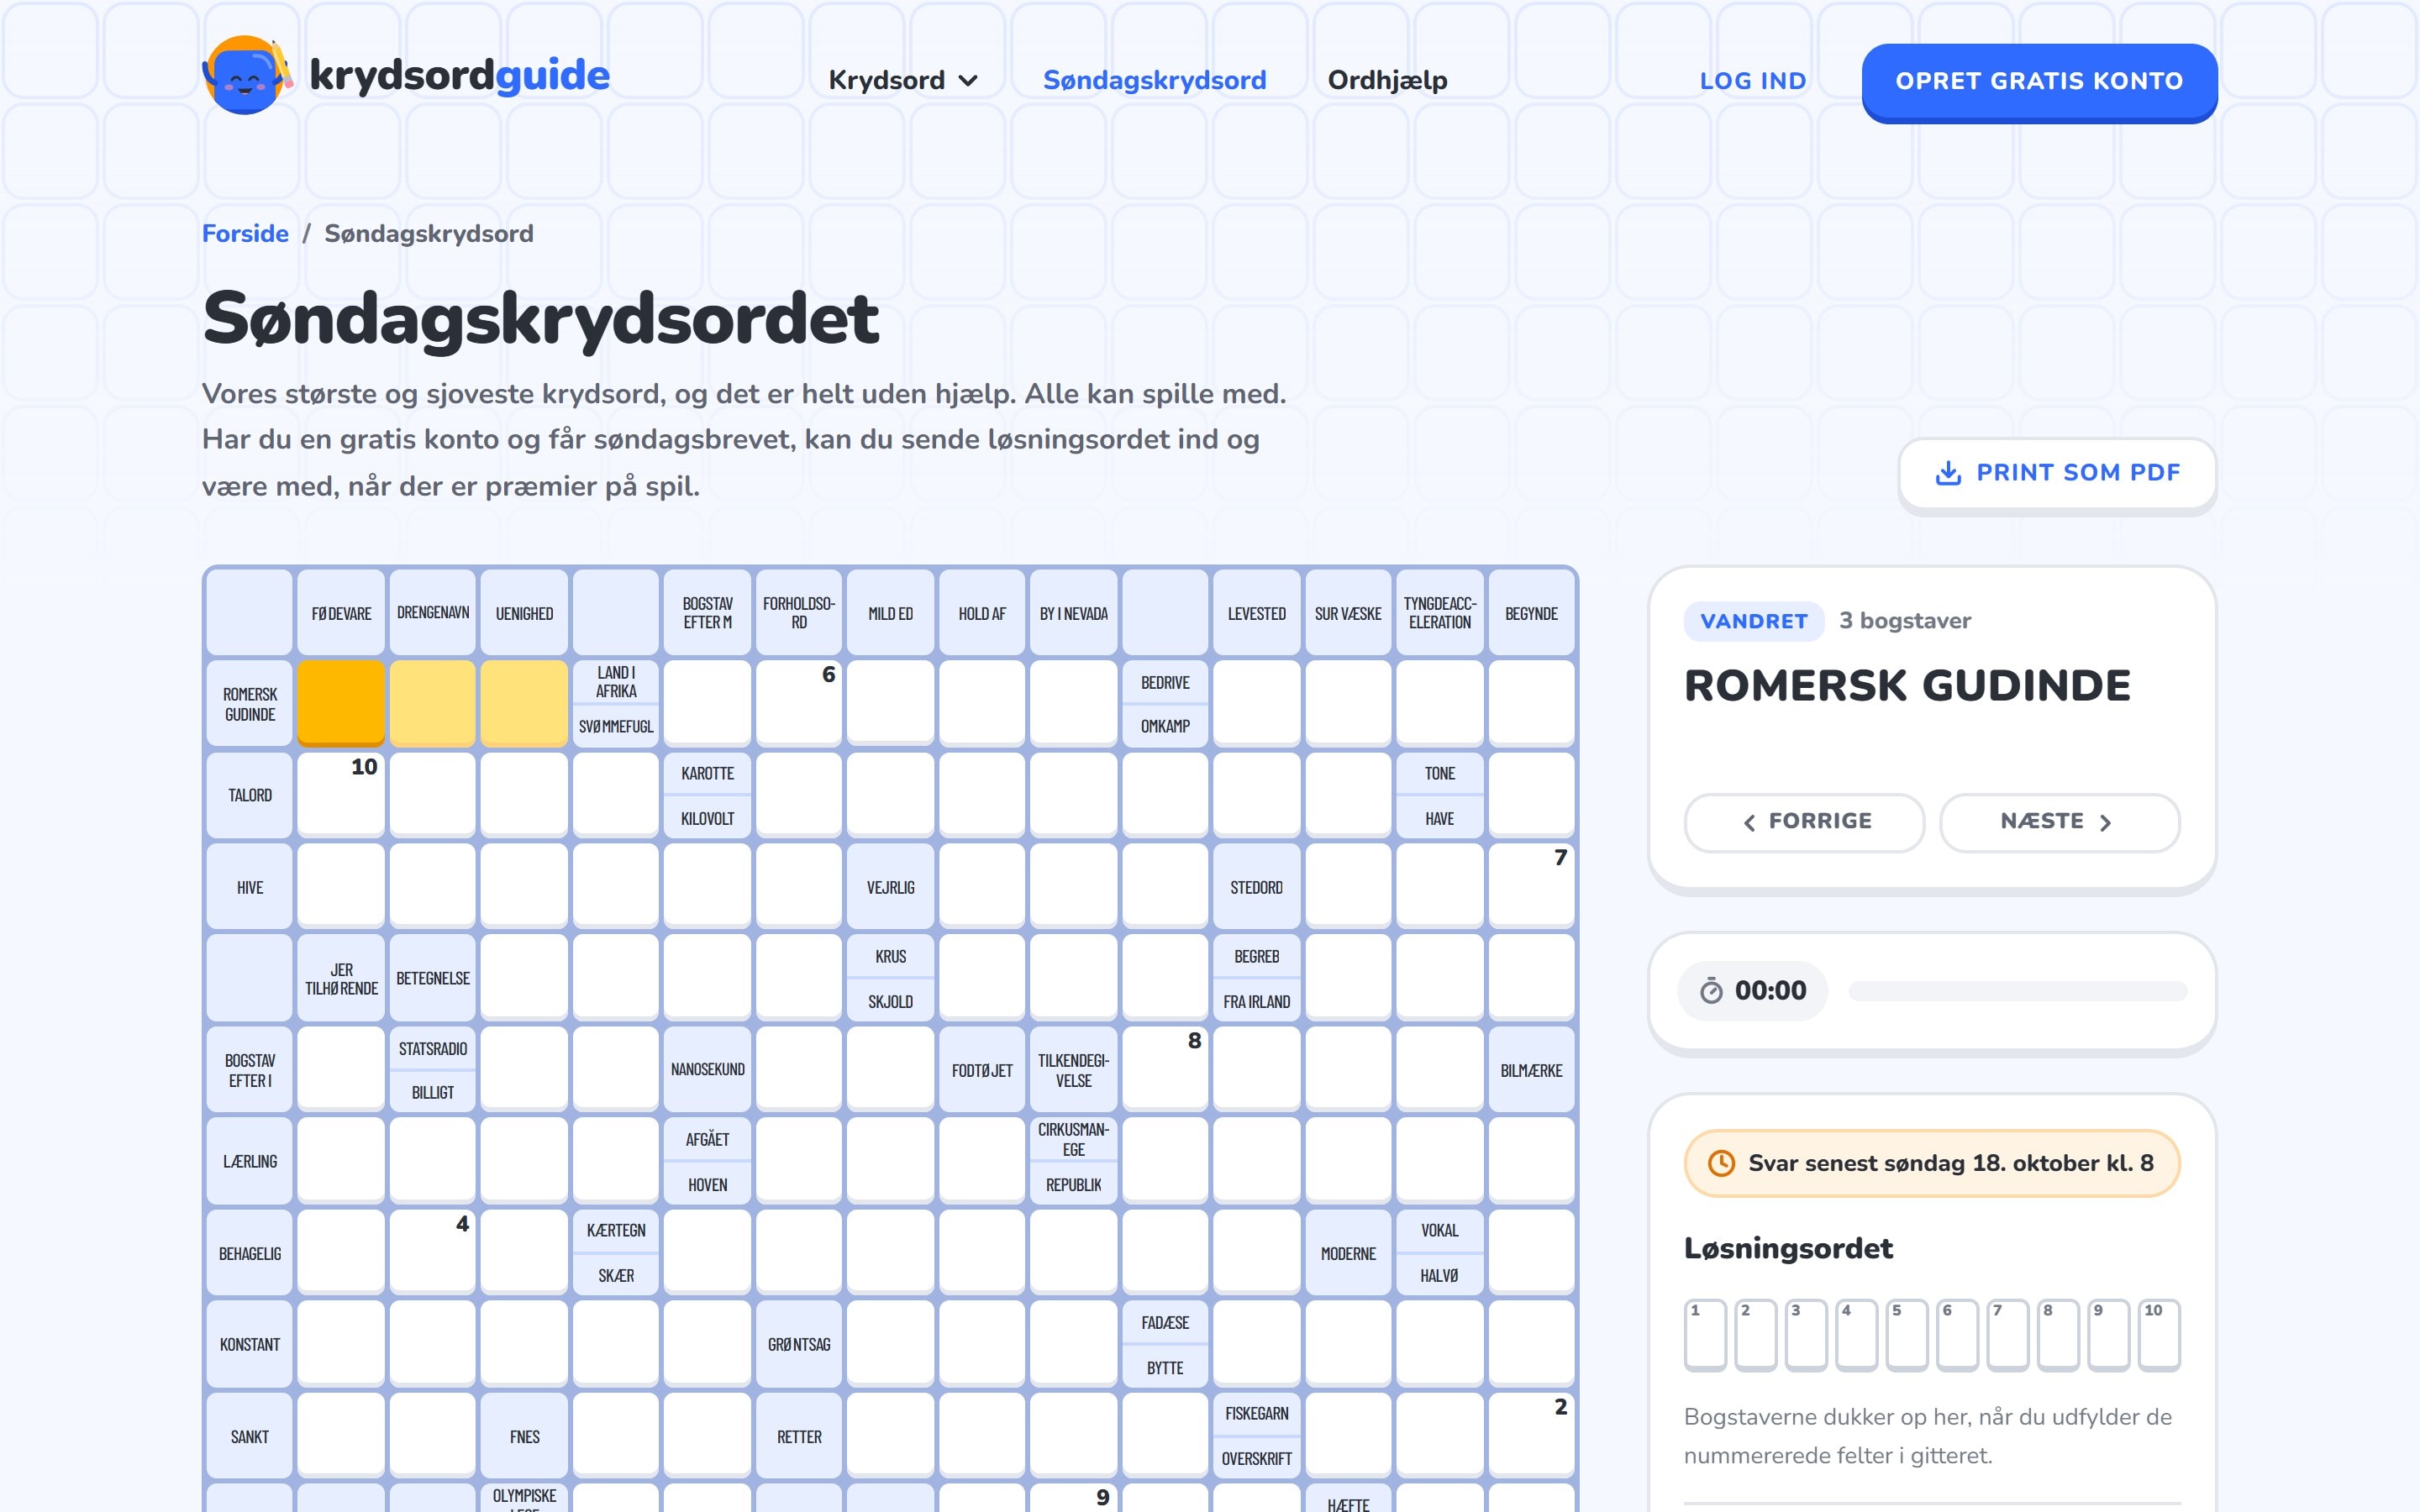Image resolution: width=2420 pixels, height=1512 pixels.
Task: Open the Søndagskrydsord nav item
Action: pos(1154,80)
